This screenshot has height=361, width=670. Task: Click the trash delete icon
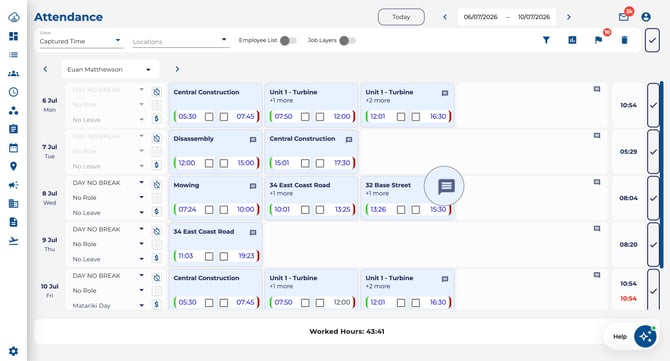[x=624, y=40]
